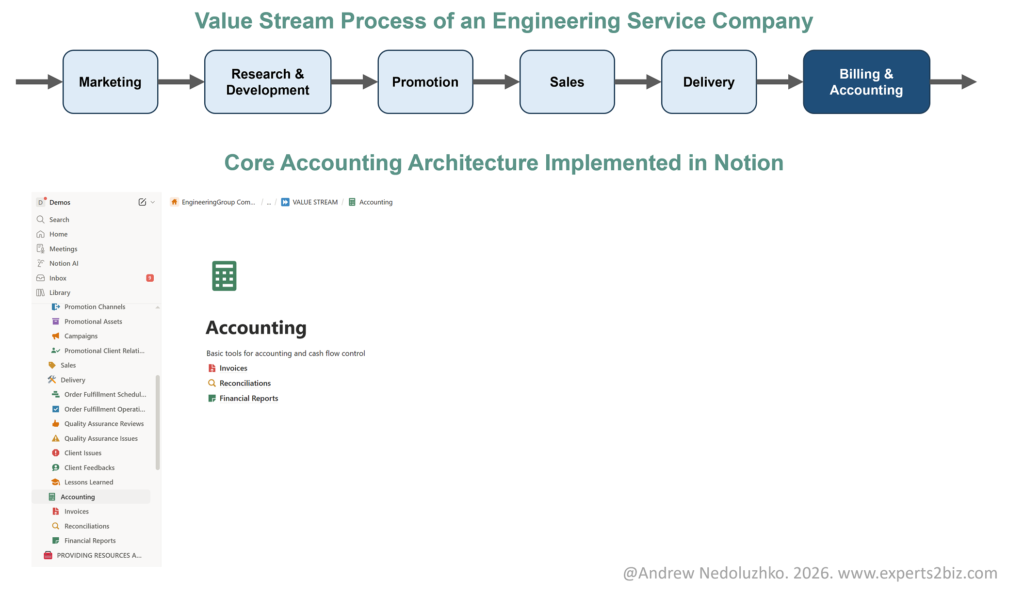The height and width of the screenshot is (594, 1024).
Task: Click the new page compose icon
Action: point(142,202)
